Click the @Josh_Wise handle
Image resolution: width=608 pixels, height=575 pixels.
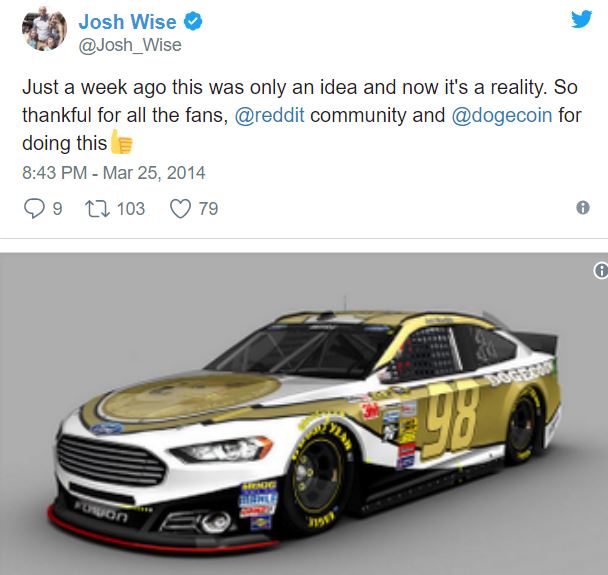pos(130,45)
